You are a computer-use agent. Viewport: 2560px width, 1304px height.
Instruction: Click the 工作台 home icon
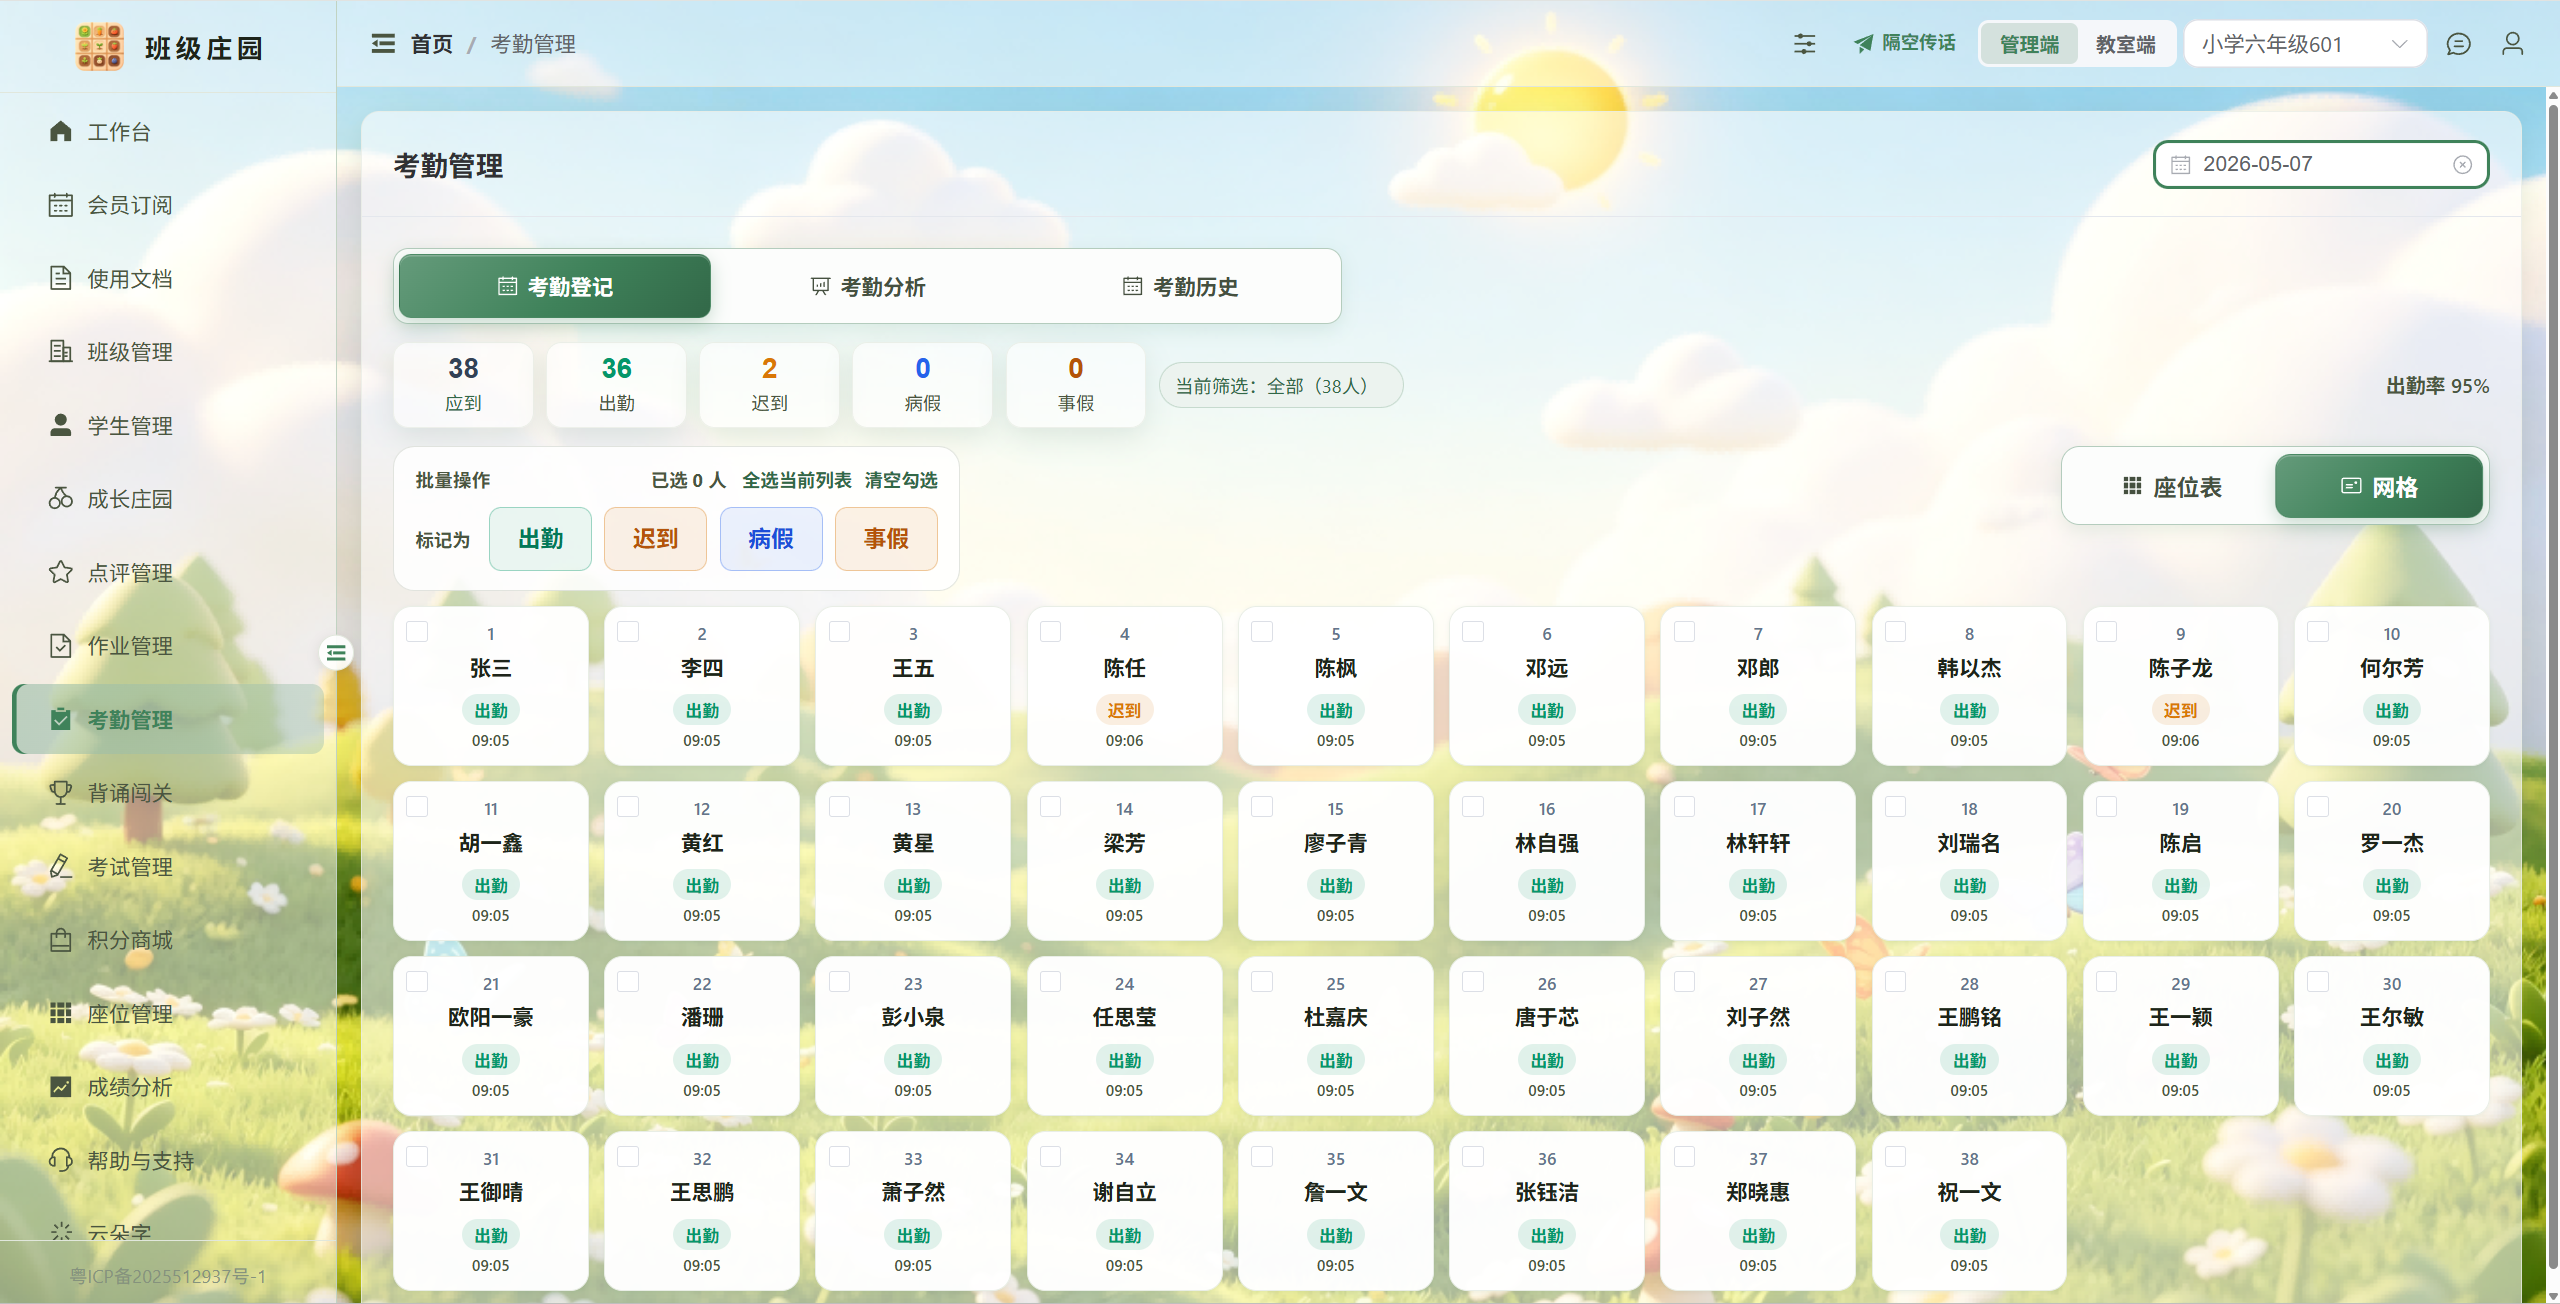pyautogui.click(x=61, y=131)
